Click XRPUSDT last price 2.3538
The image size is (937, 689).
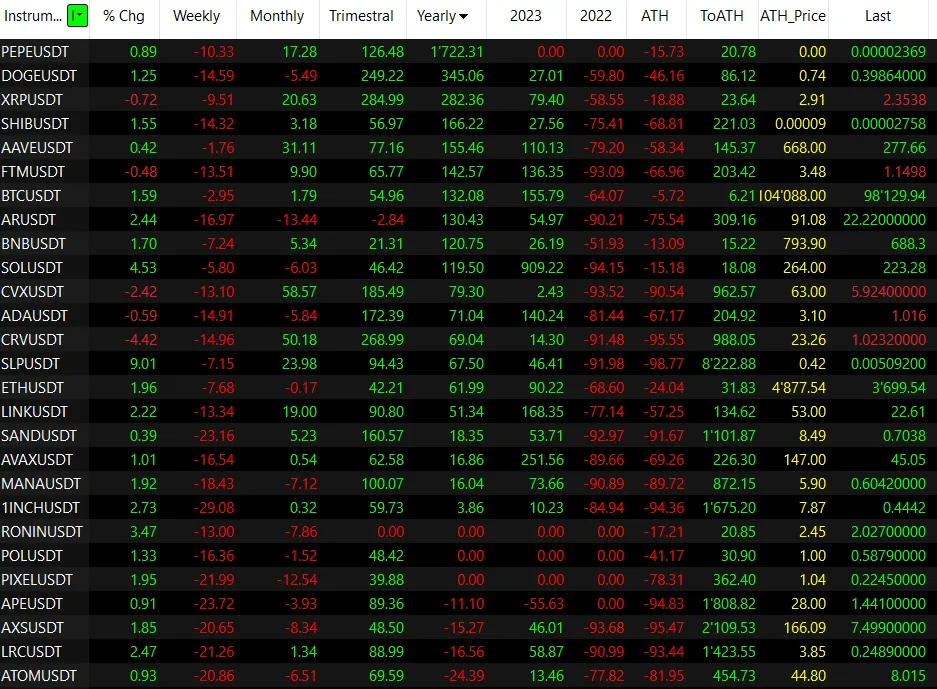coord(905,100)
